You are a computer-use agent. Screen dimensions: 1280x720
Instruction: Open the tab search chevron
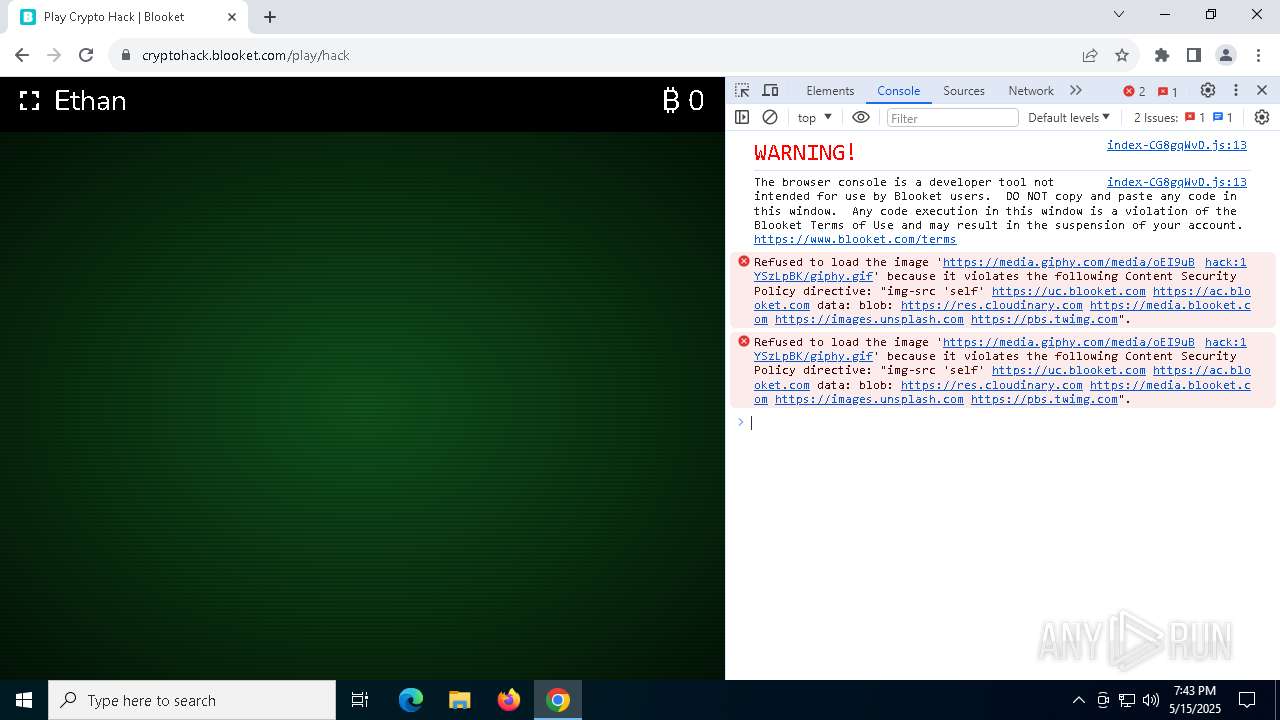point(1119,14)
